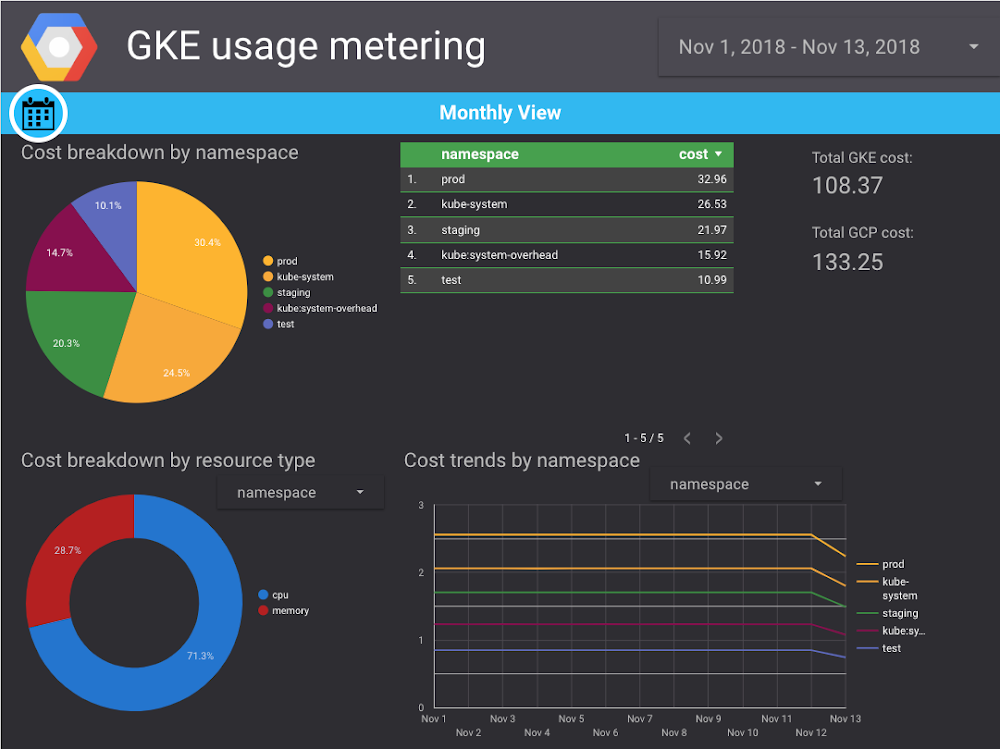
Task: Click staging legend entry in trends chart
Action: pyautogui.click(x=887, y=613)
